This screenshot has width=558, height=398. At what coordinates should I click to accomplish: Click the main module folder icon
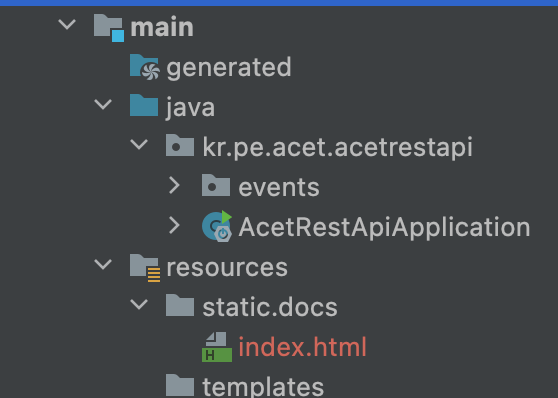[109, 28]
